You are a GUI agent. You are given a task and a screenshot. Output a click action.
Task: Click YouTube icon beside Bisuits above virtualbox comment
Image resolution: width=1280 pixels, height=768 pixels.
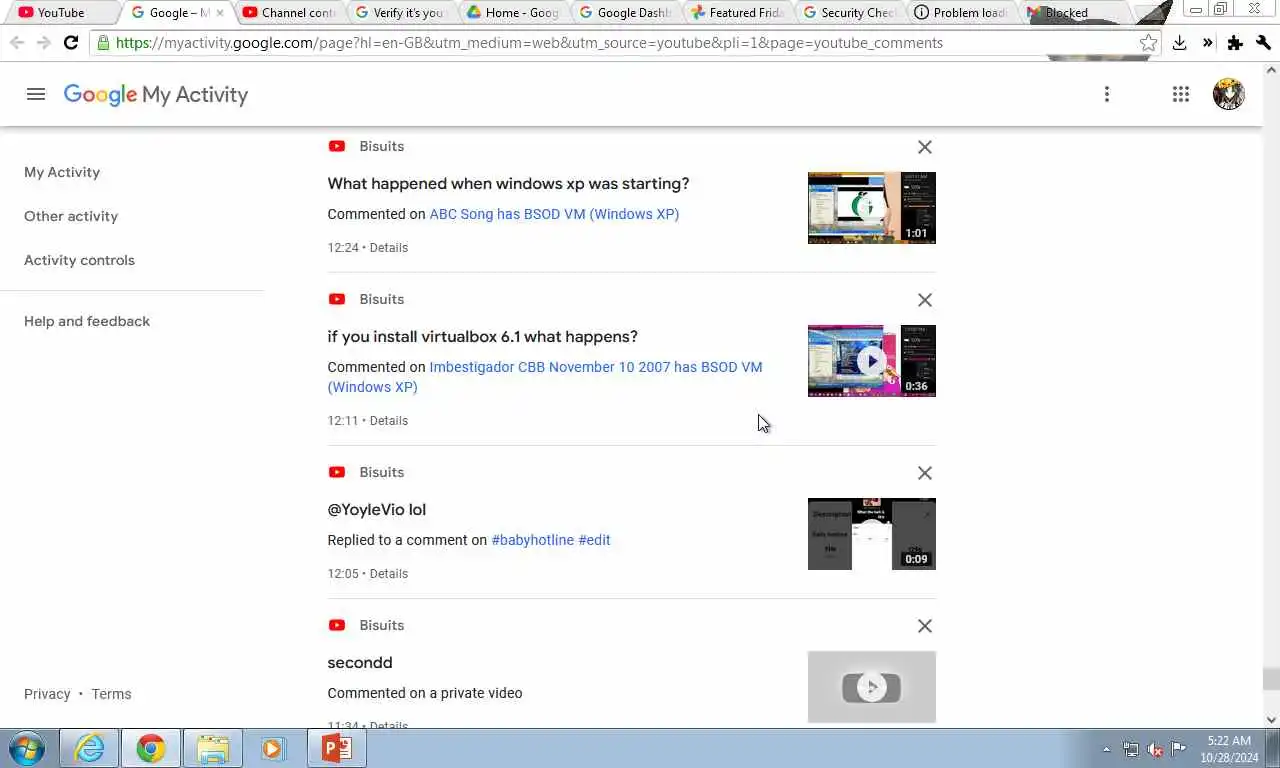click(x=337, y=299)
